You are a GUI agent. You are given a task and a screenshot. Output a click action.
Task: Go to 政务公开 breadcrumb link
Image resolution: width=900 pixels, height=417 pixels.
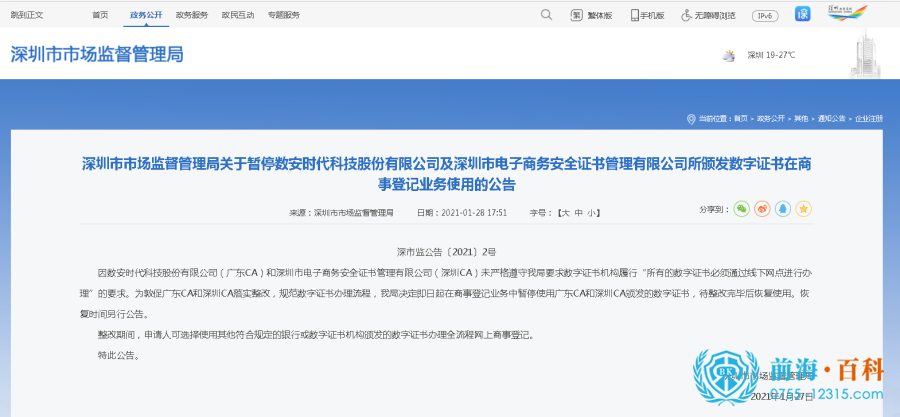coord(770,119)
